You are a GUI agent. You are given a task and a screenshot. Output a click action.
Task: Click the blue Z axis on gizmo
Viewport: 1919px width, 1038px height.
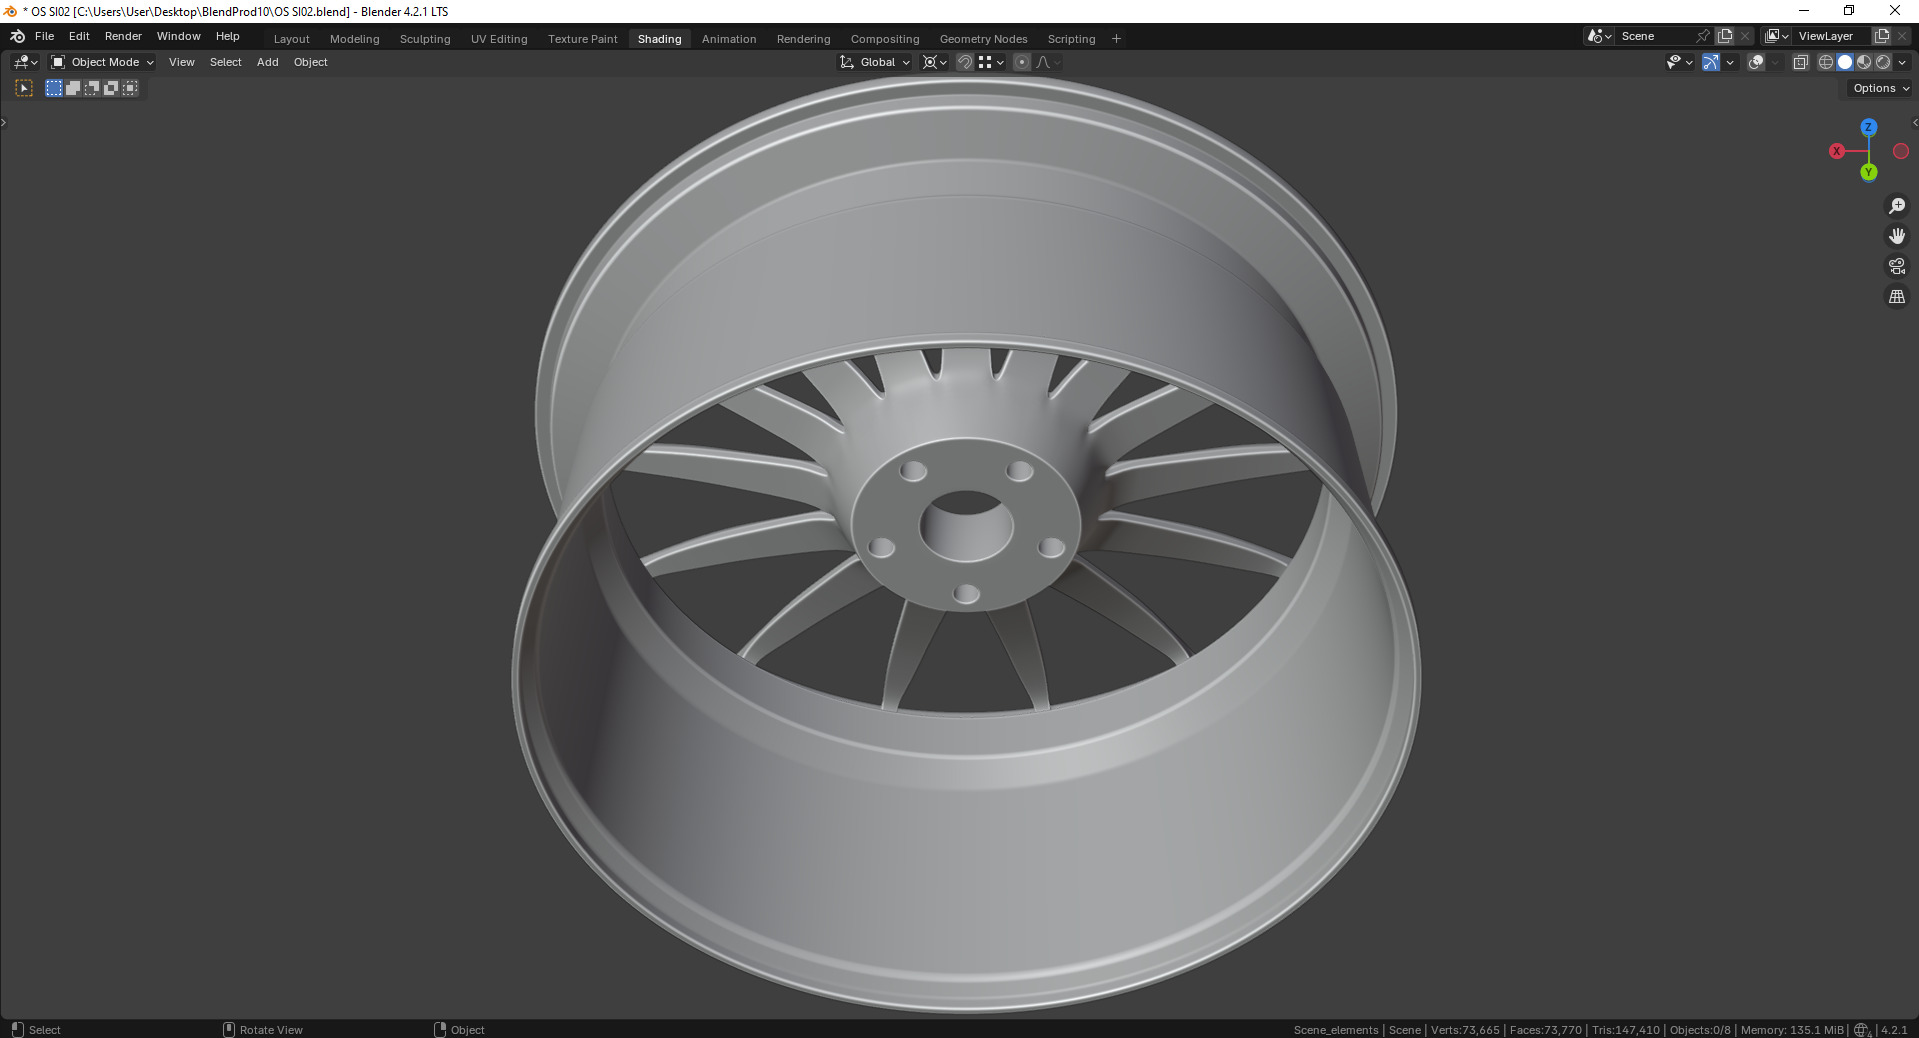point(1868,127)
